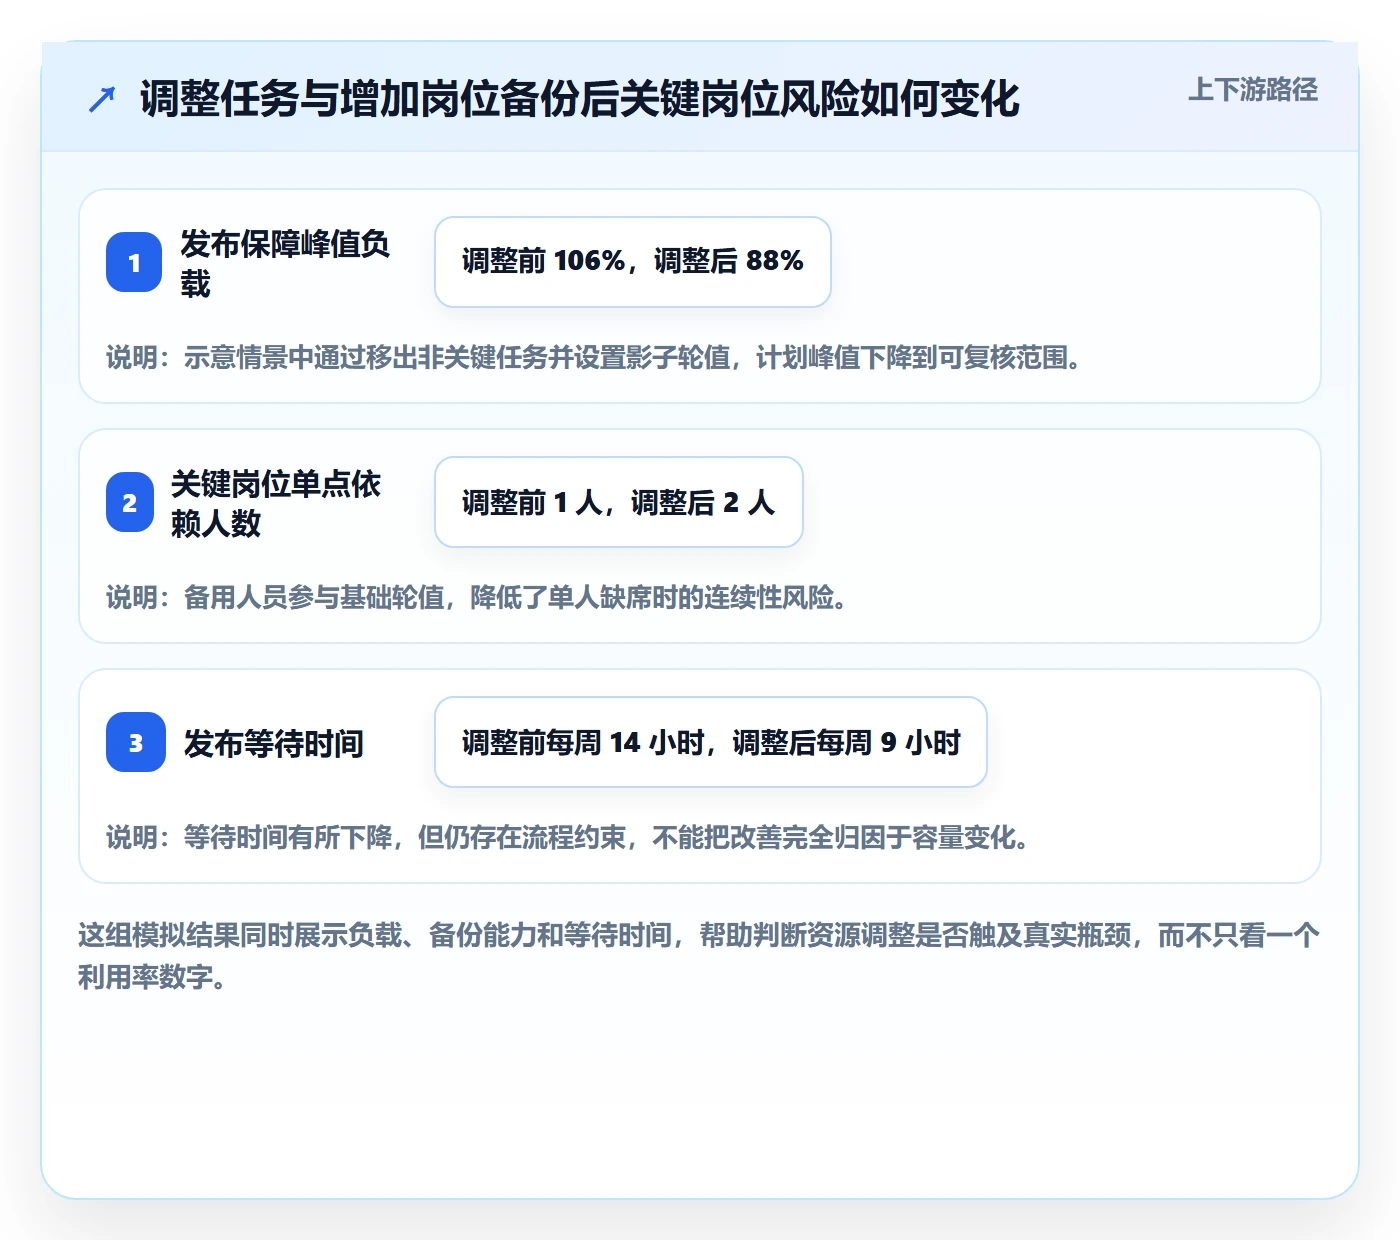Click the note about 备用人员参与基础轮值
This screenshot has height=1240, width=1400.
point(477,598)
